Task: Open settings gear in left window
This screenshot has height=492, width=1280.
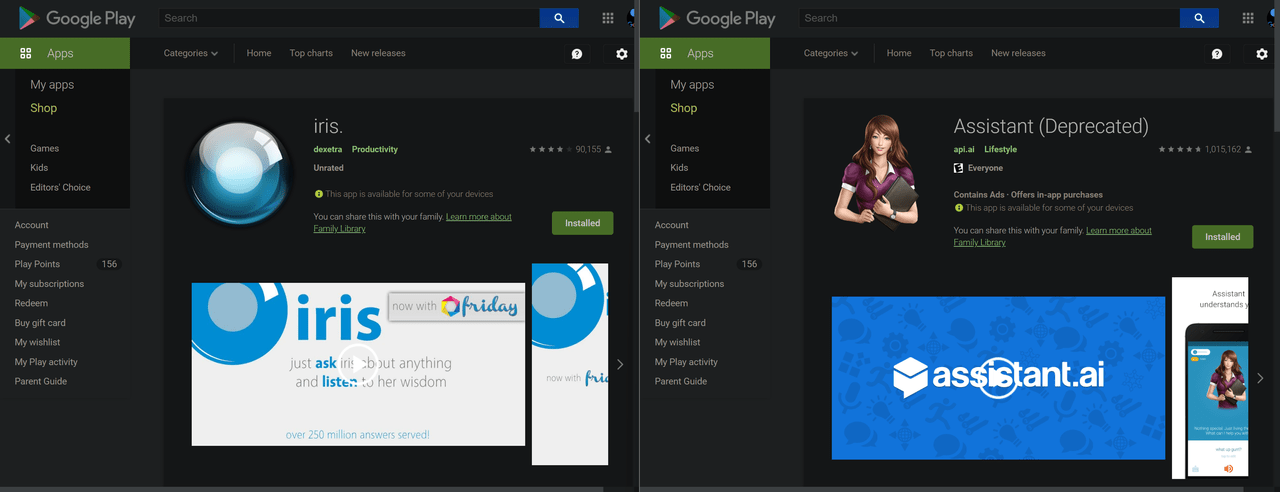Action: (622, 54)
